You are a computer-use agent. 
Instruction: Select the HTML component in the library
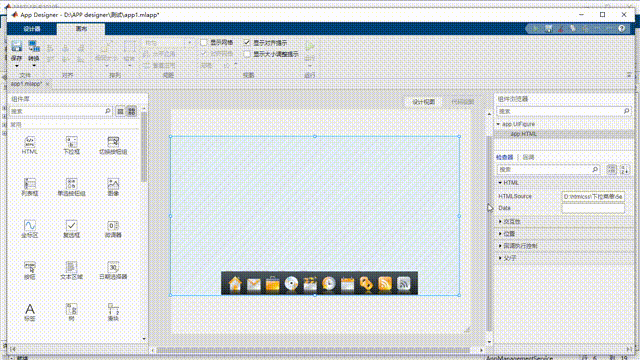pyautogui.click(x=30, y=145)
